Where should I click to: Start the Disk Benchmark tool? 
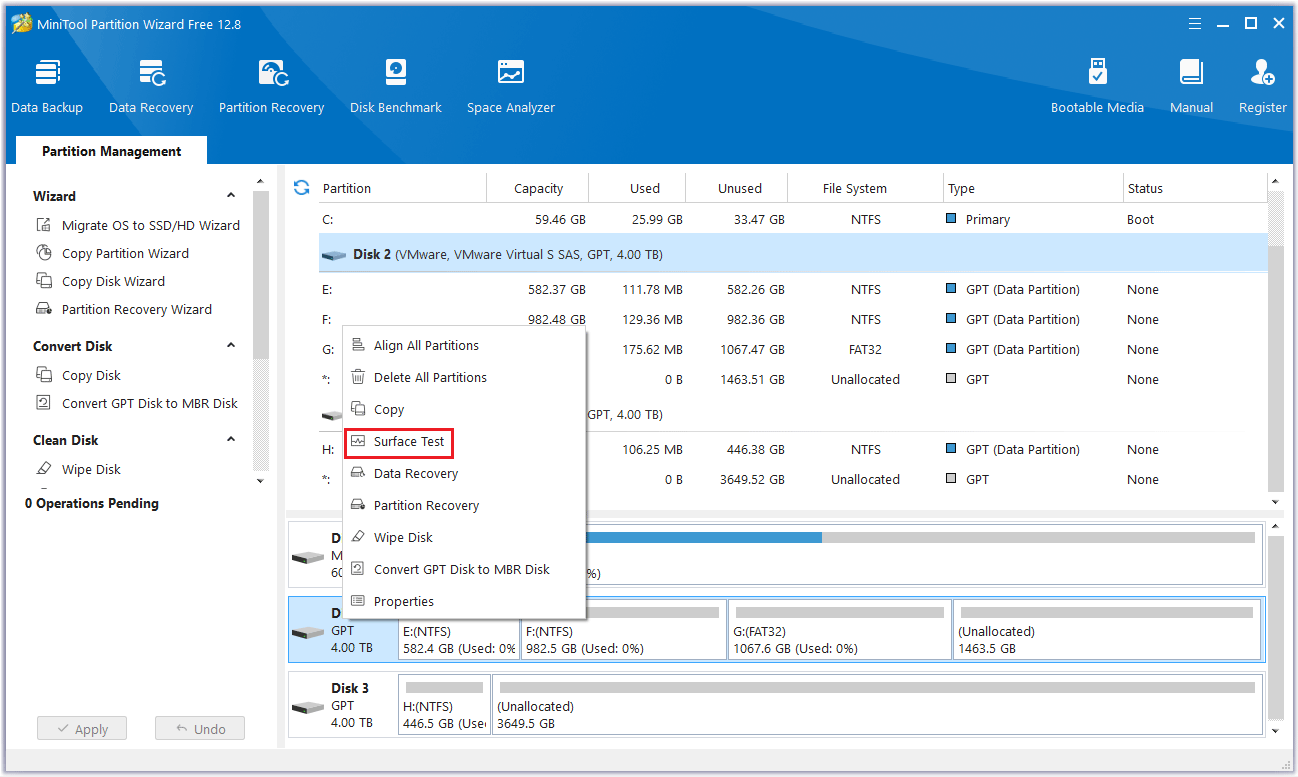tap(396, 87)
